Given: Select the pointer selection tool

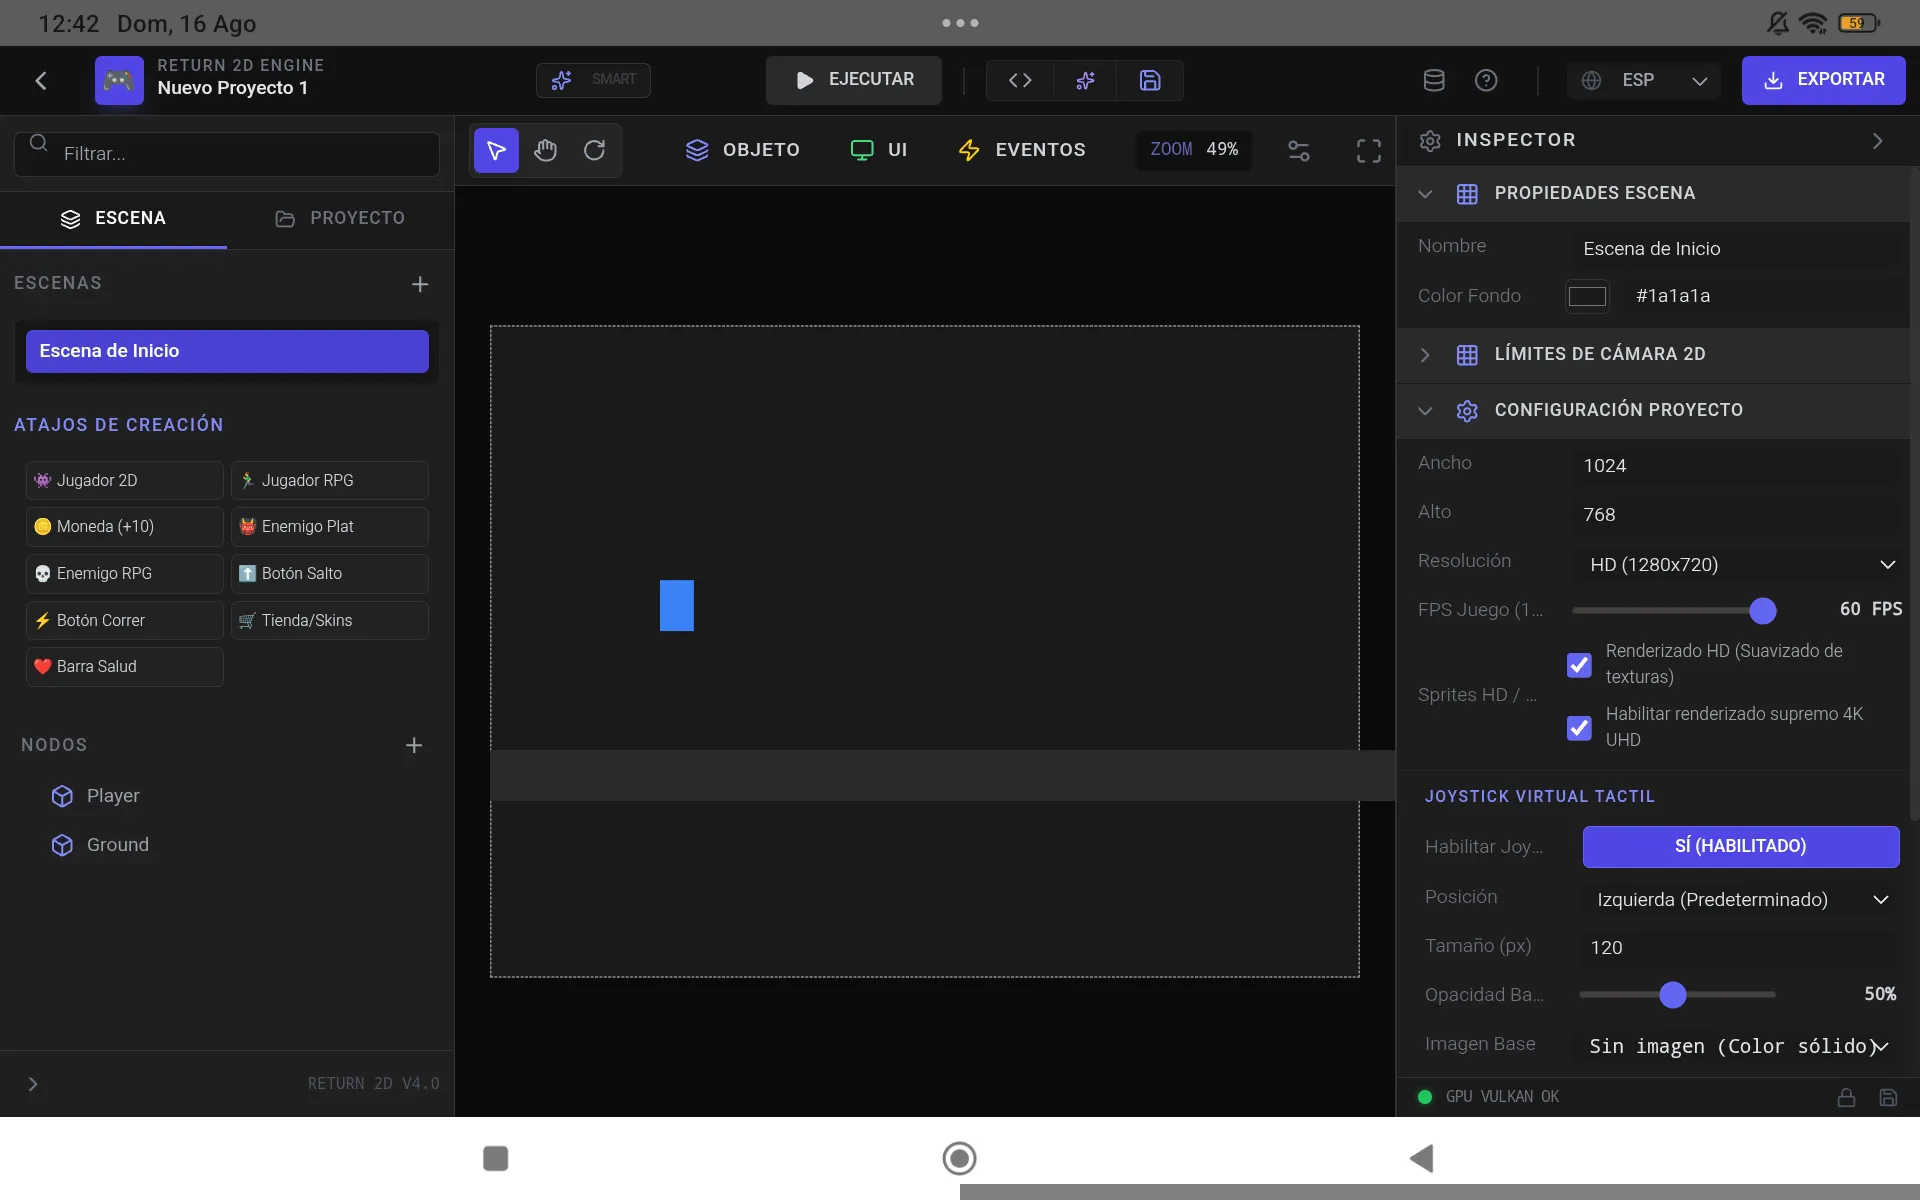Looking at the screenshot, I should pos(496,150).
